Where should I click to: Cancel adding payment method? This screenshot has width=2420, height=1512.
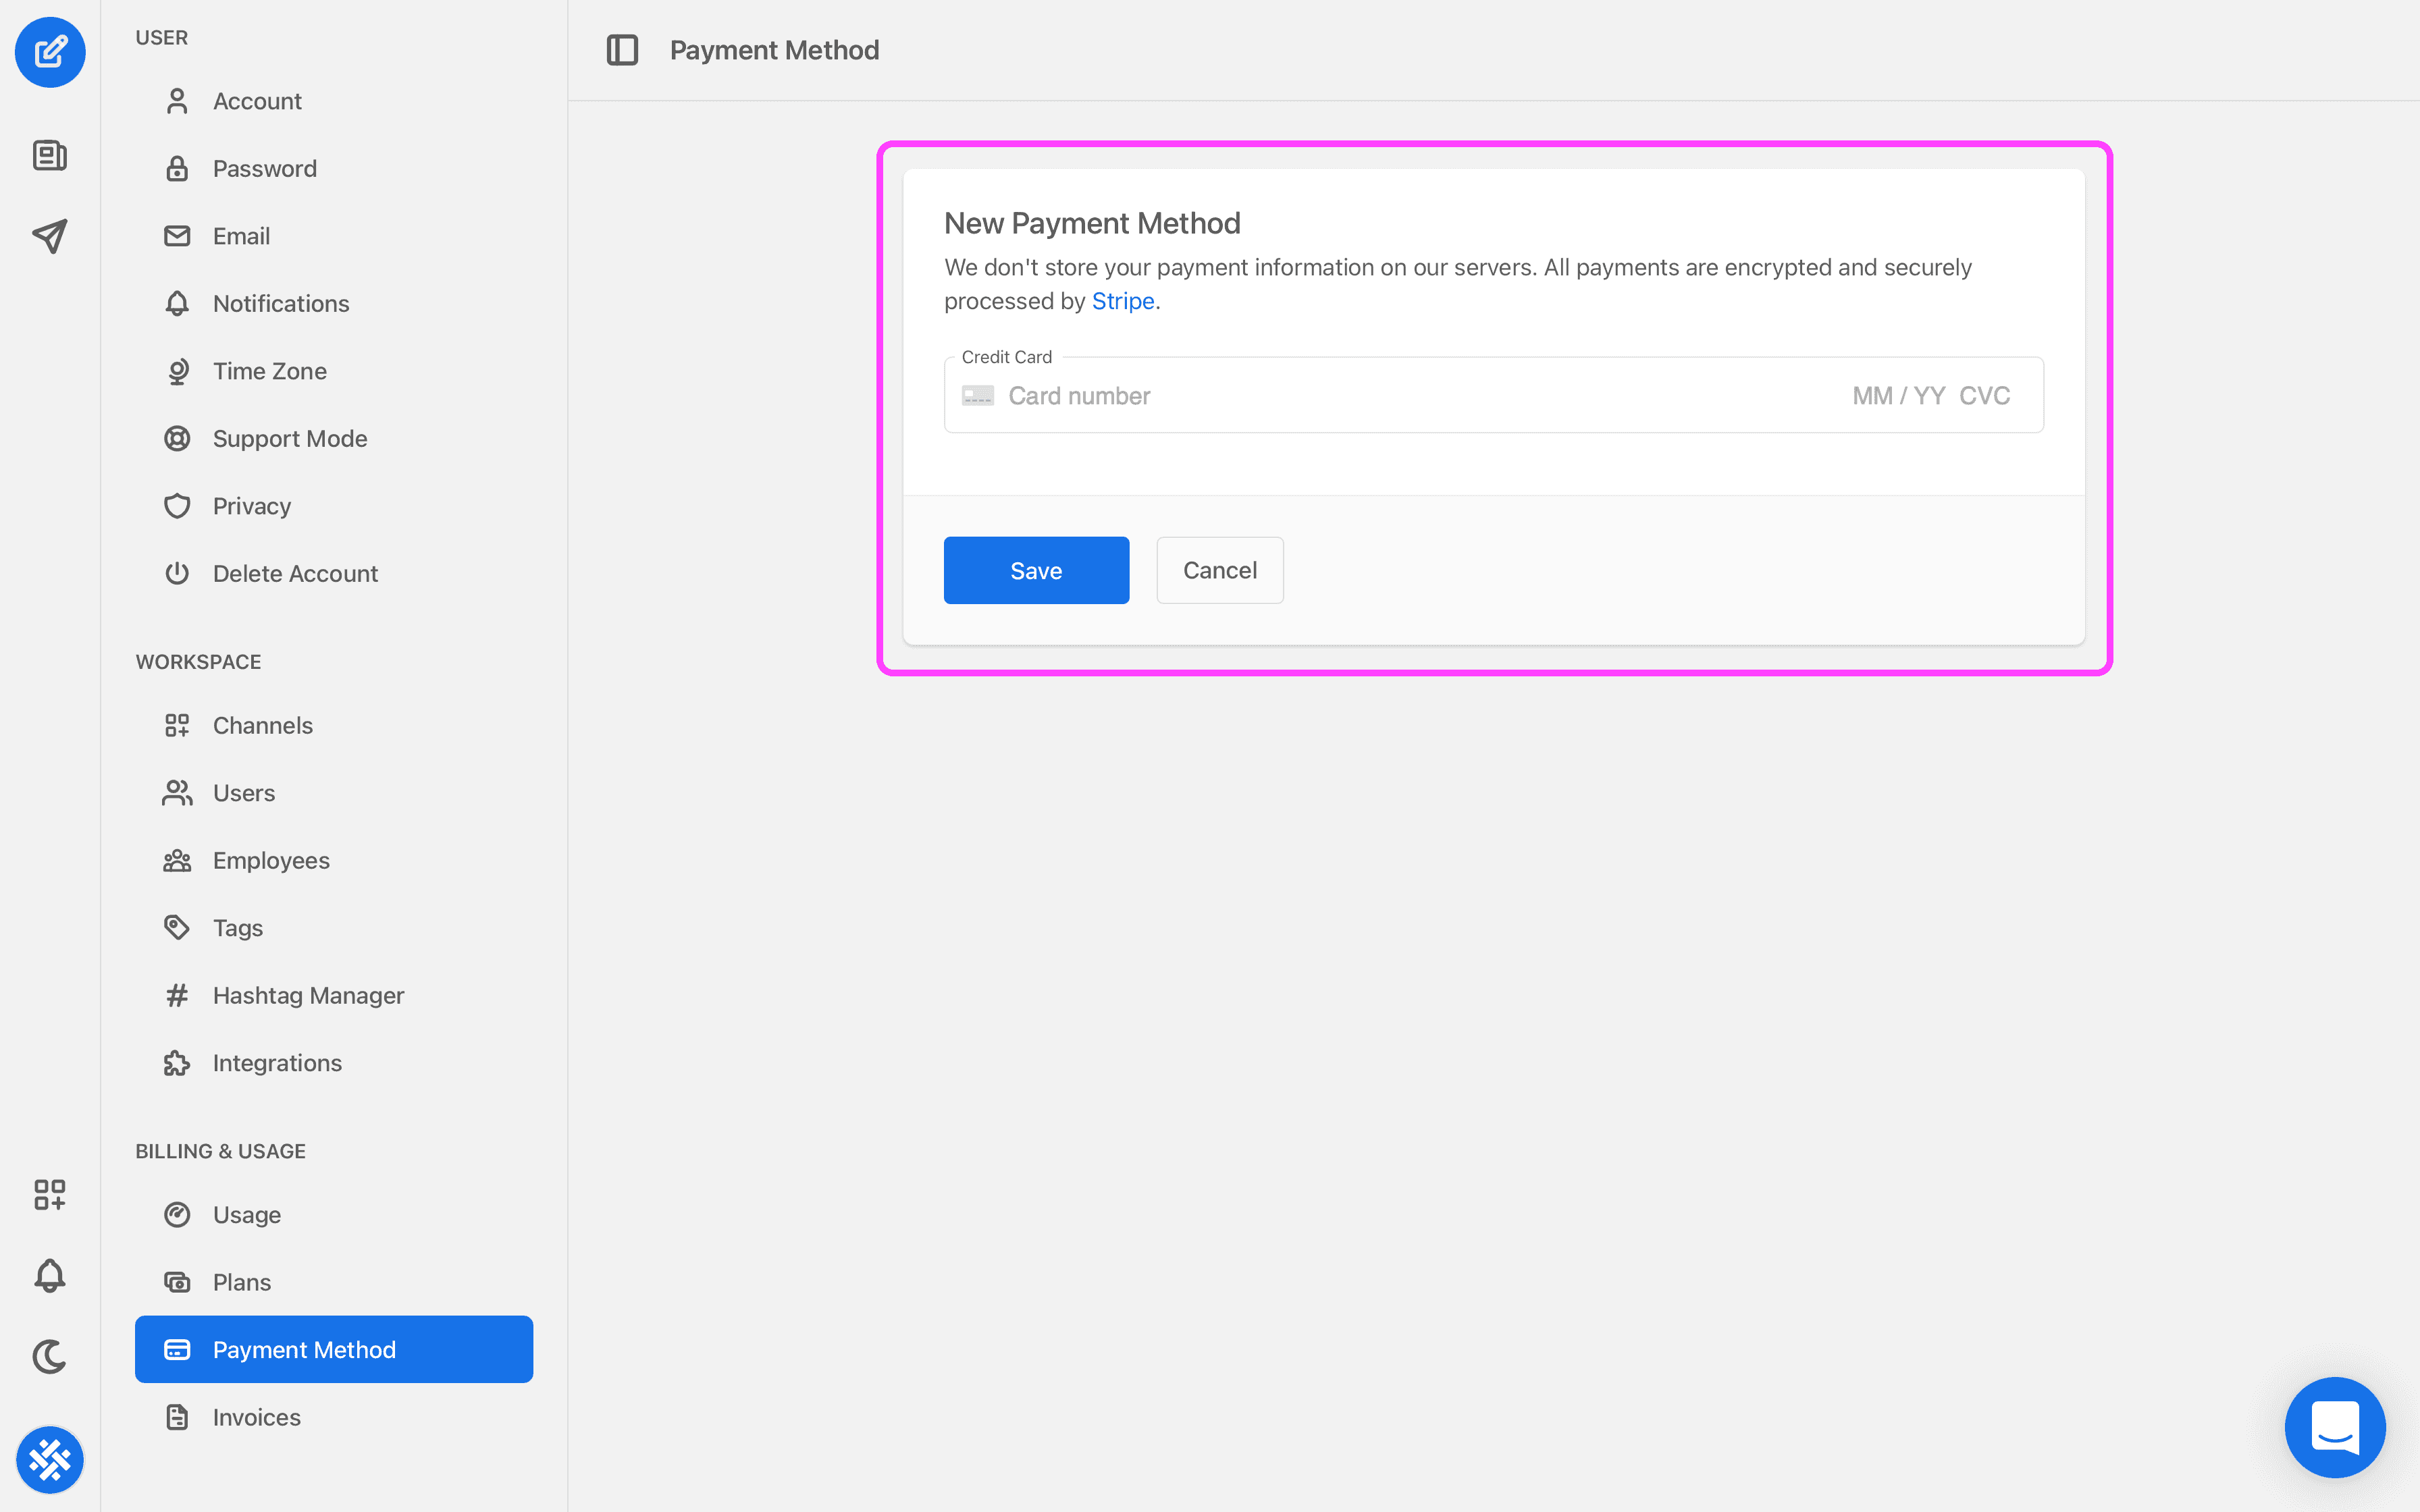coord(1220,571)
